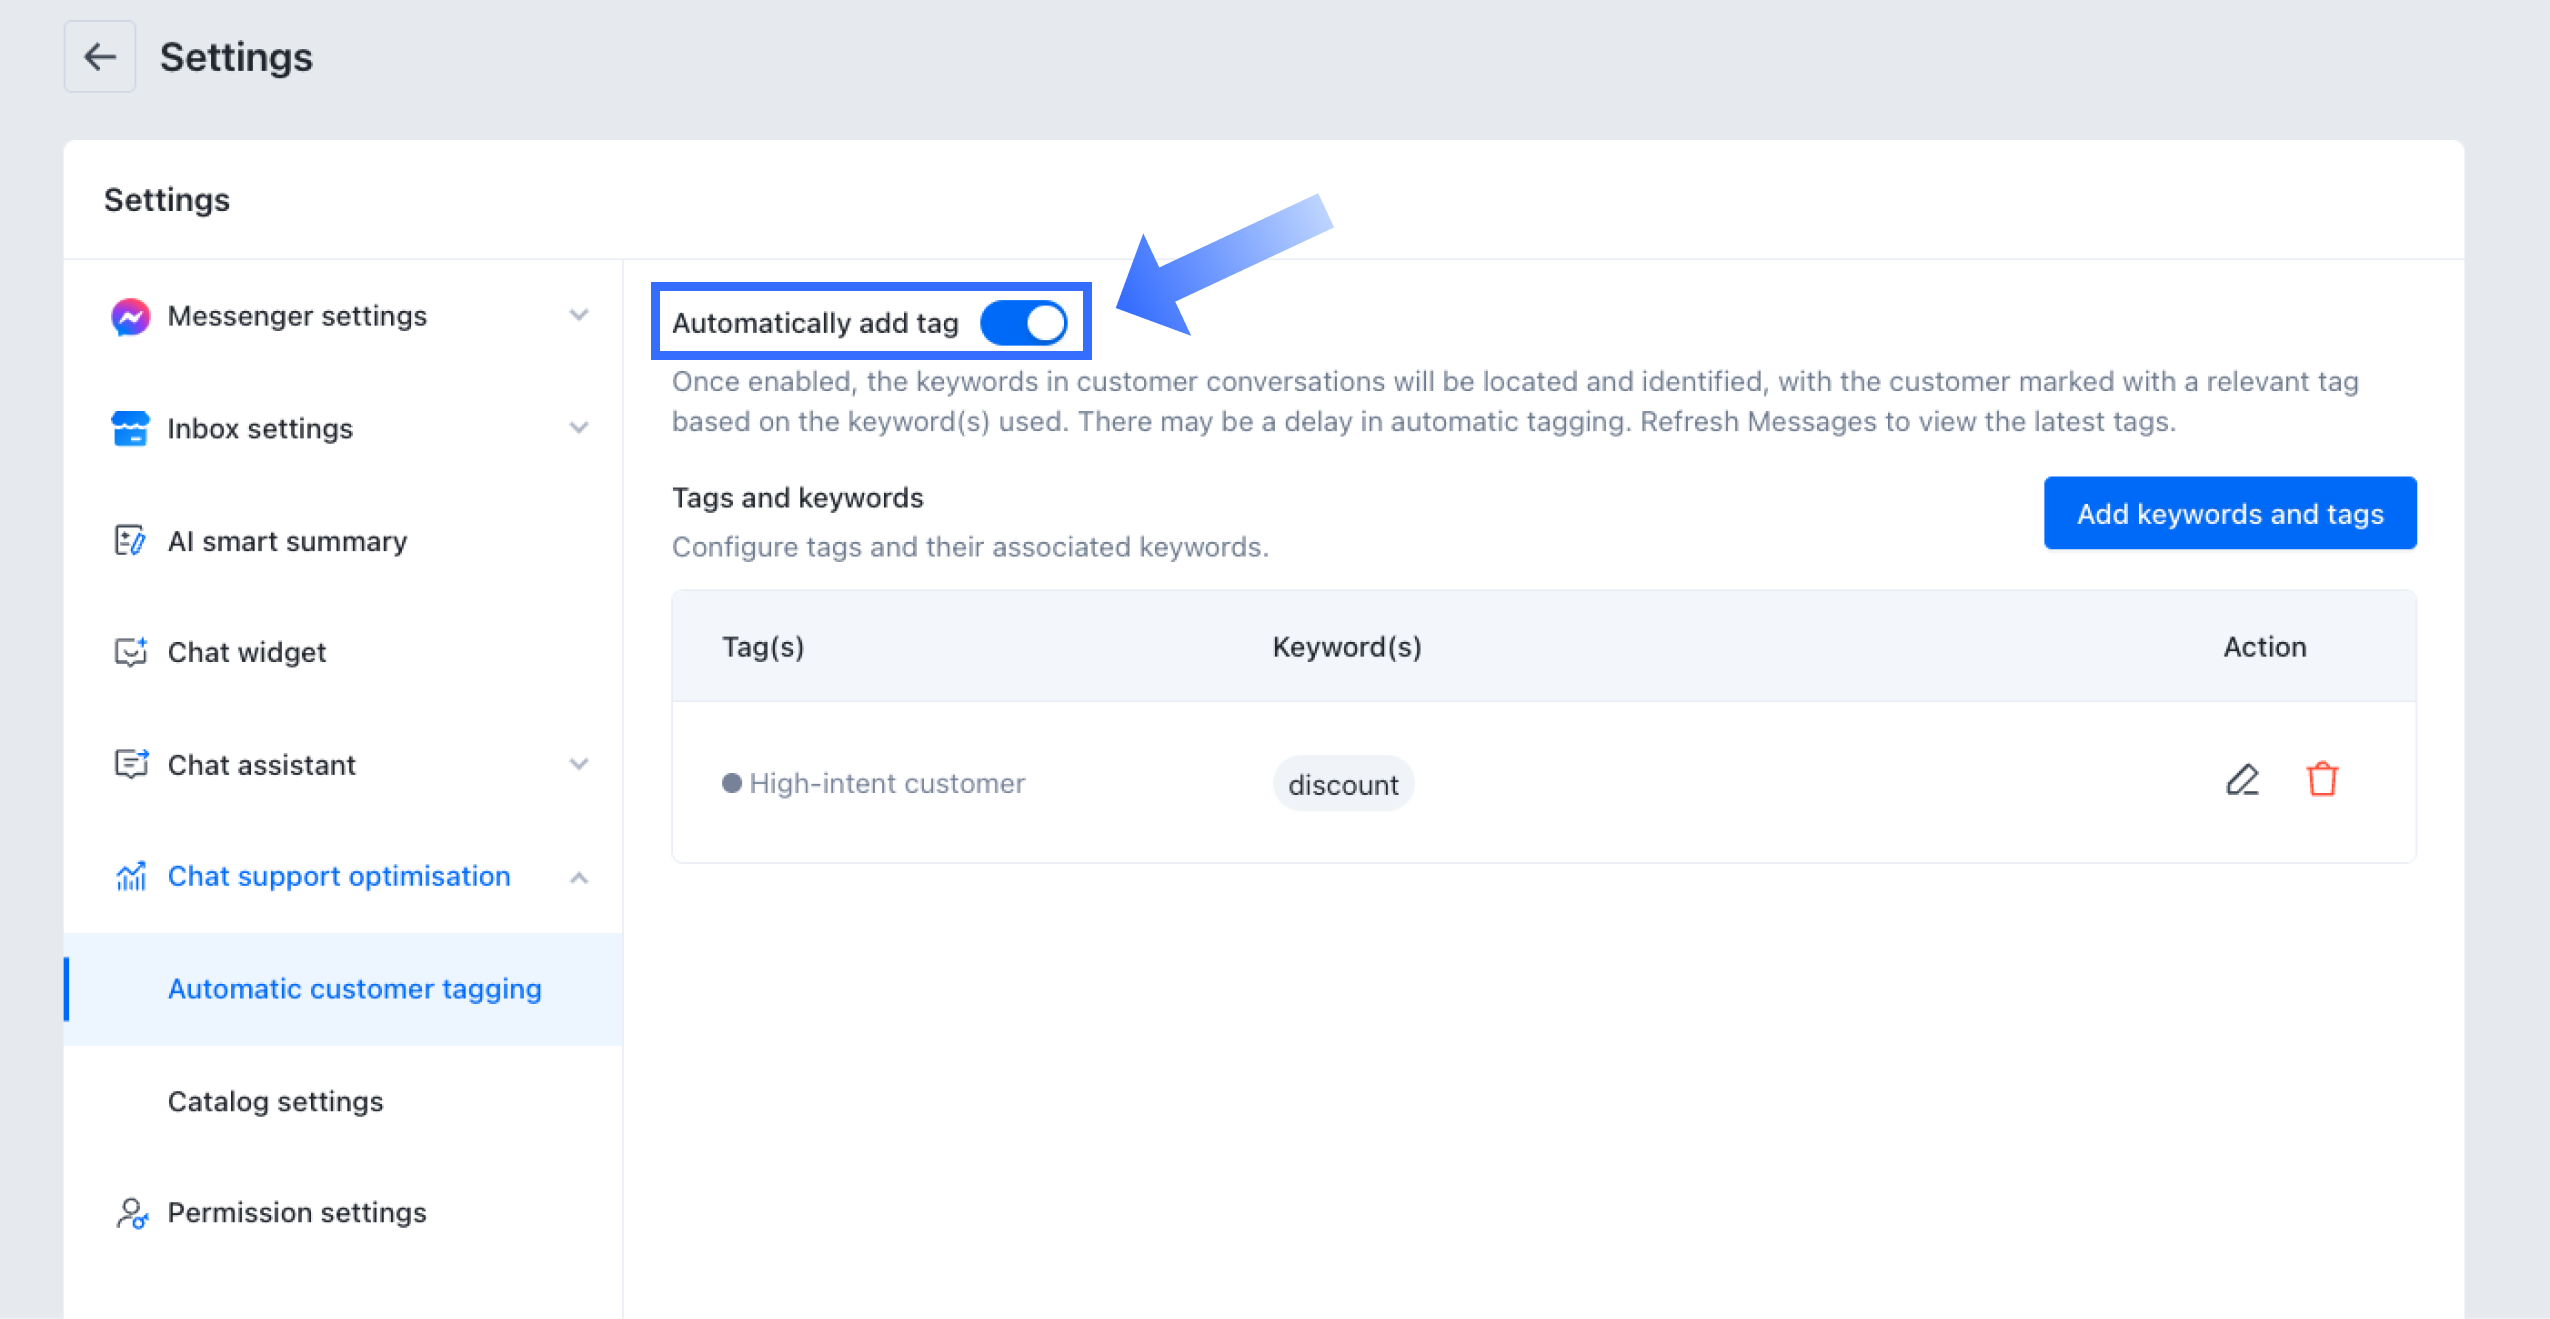This screenshot has height=1319, width=2550.
Task: Delete the High-intent customer tag row
Action: [2322, 780]
